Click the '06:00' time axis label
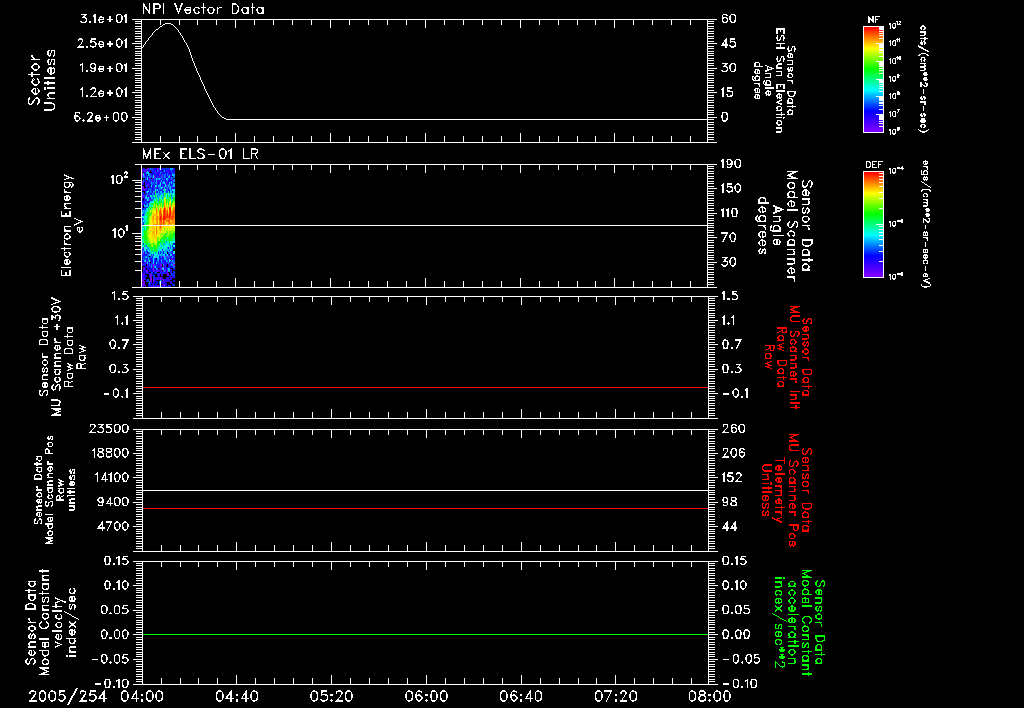Viewport: 1024px width, 708px height. click(x=426, y=696)
